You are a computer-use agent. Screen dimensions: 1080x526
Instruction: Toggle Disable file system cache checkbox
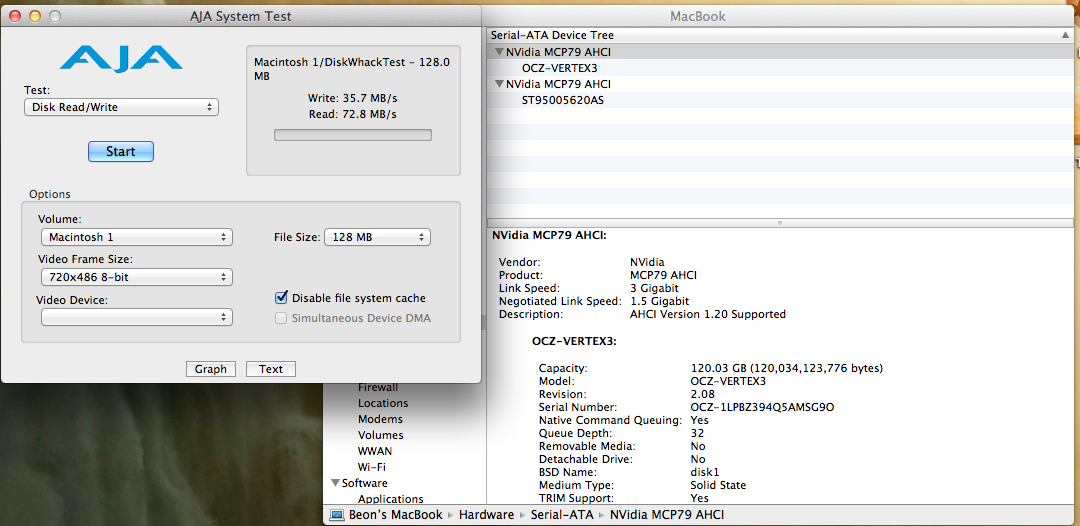click(281, 298)
